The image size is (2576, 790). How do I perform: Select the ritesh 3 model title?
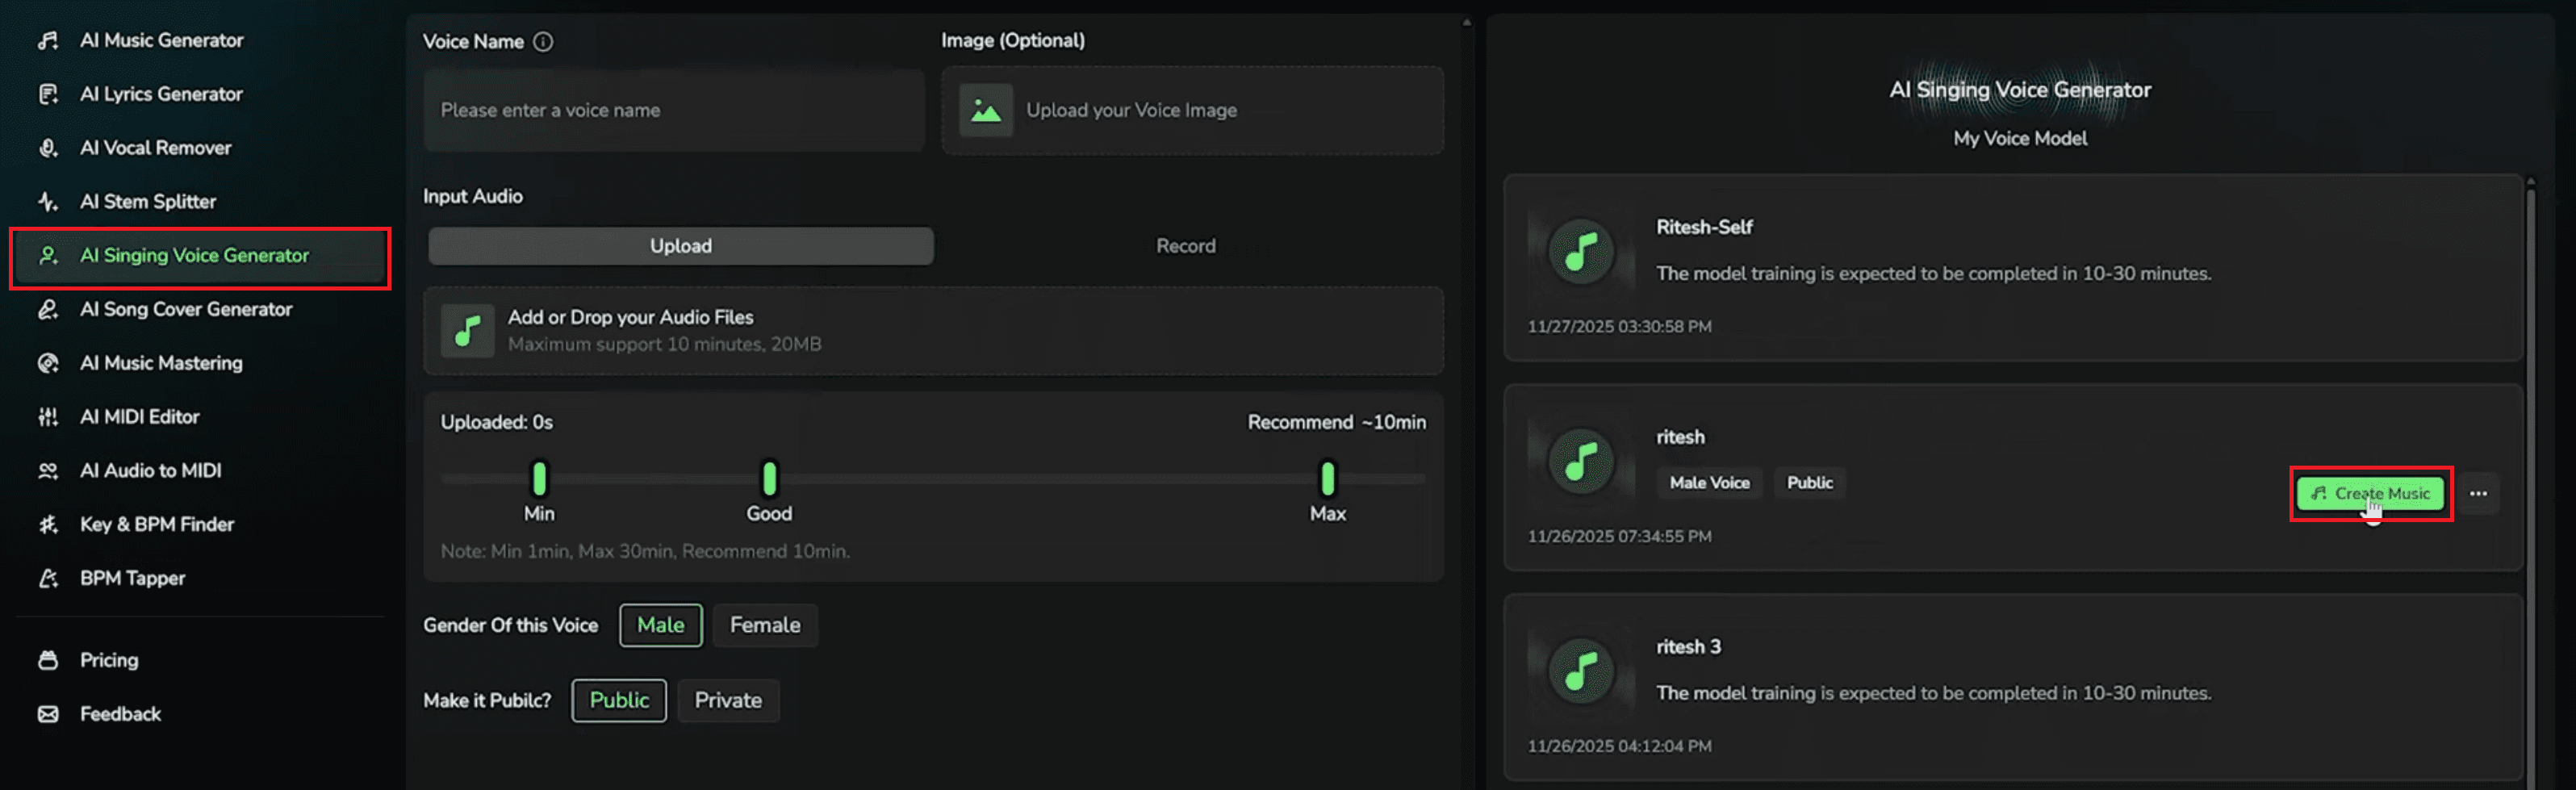(1688, 647)
